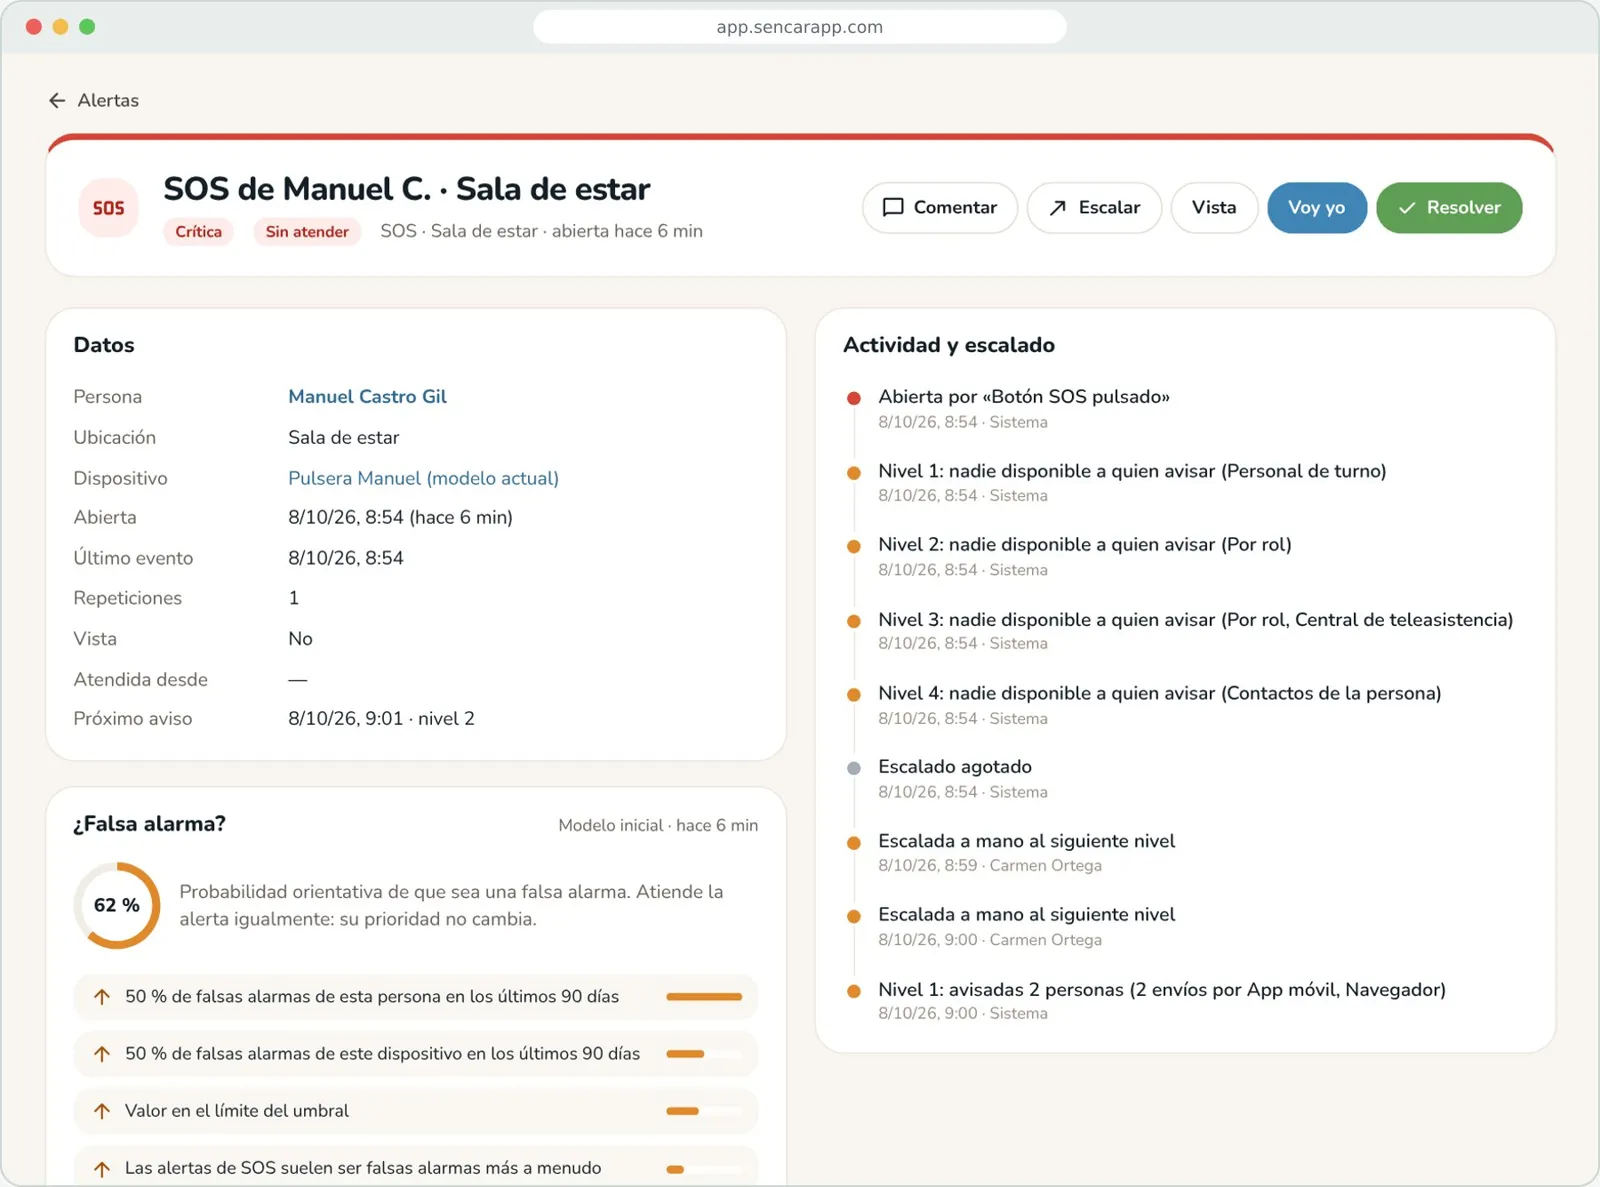Viewport: 1600px width, 1187px height.
Task: Click the Alertas breadcrumb label
Action: tap(108, 100)
